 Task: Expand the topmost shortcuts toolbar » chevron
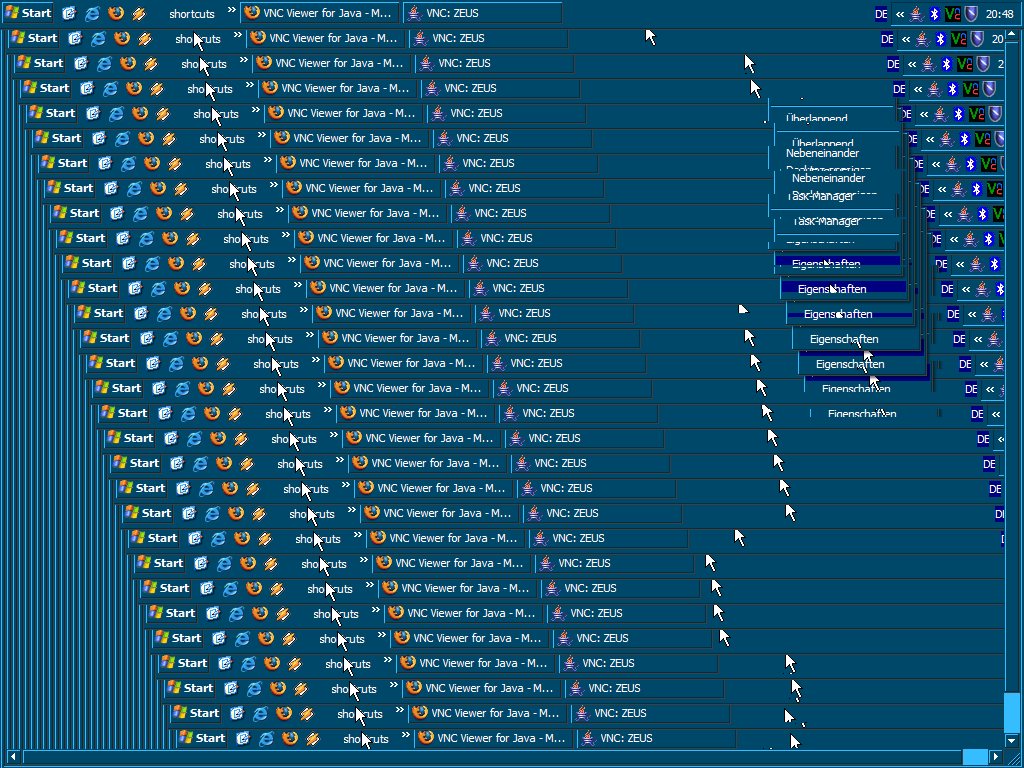click(231, 12)
